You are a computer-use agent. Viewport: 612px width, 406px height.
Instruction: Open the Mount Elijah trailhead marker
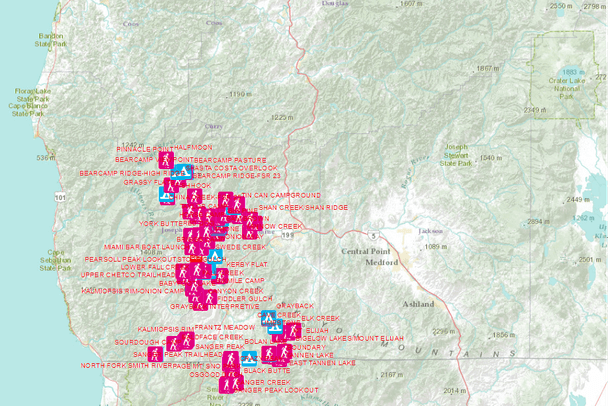[x=292, y=331]
